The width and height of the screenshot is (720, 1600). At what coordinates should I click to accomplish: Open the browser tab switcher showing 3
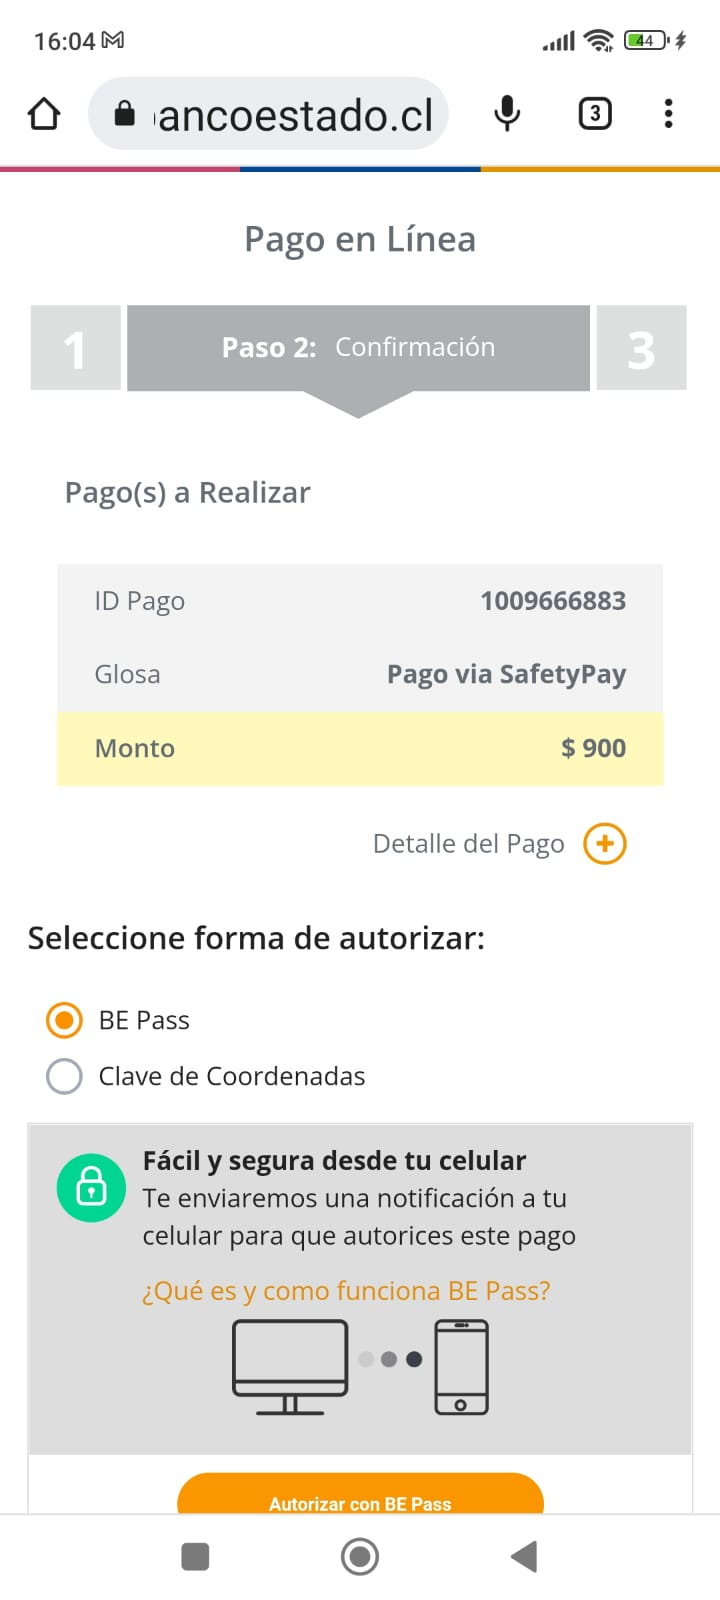(x=595, y=114)
